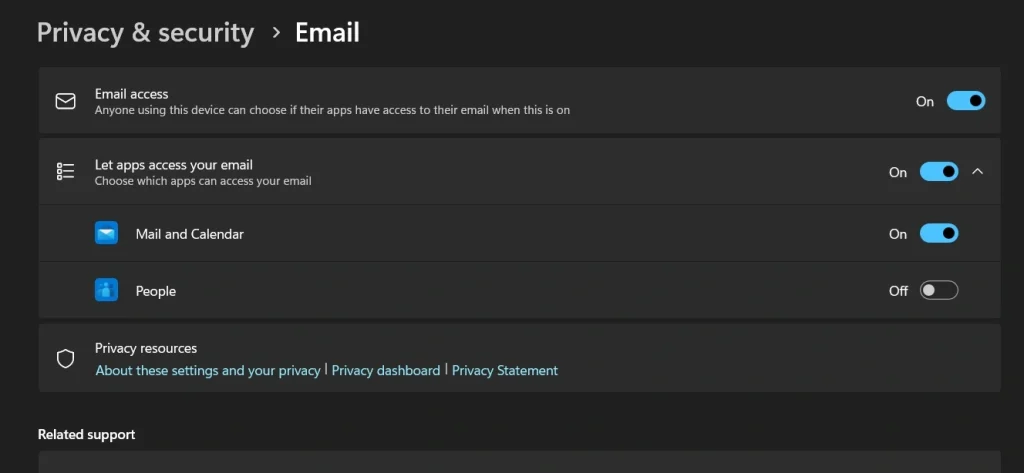Image resolution: width=1024 pixels, height=473 pixels.
Task: Click the Related support heading
Action: (86, 434)
